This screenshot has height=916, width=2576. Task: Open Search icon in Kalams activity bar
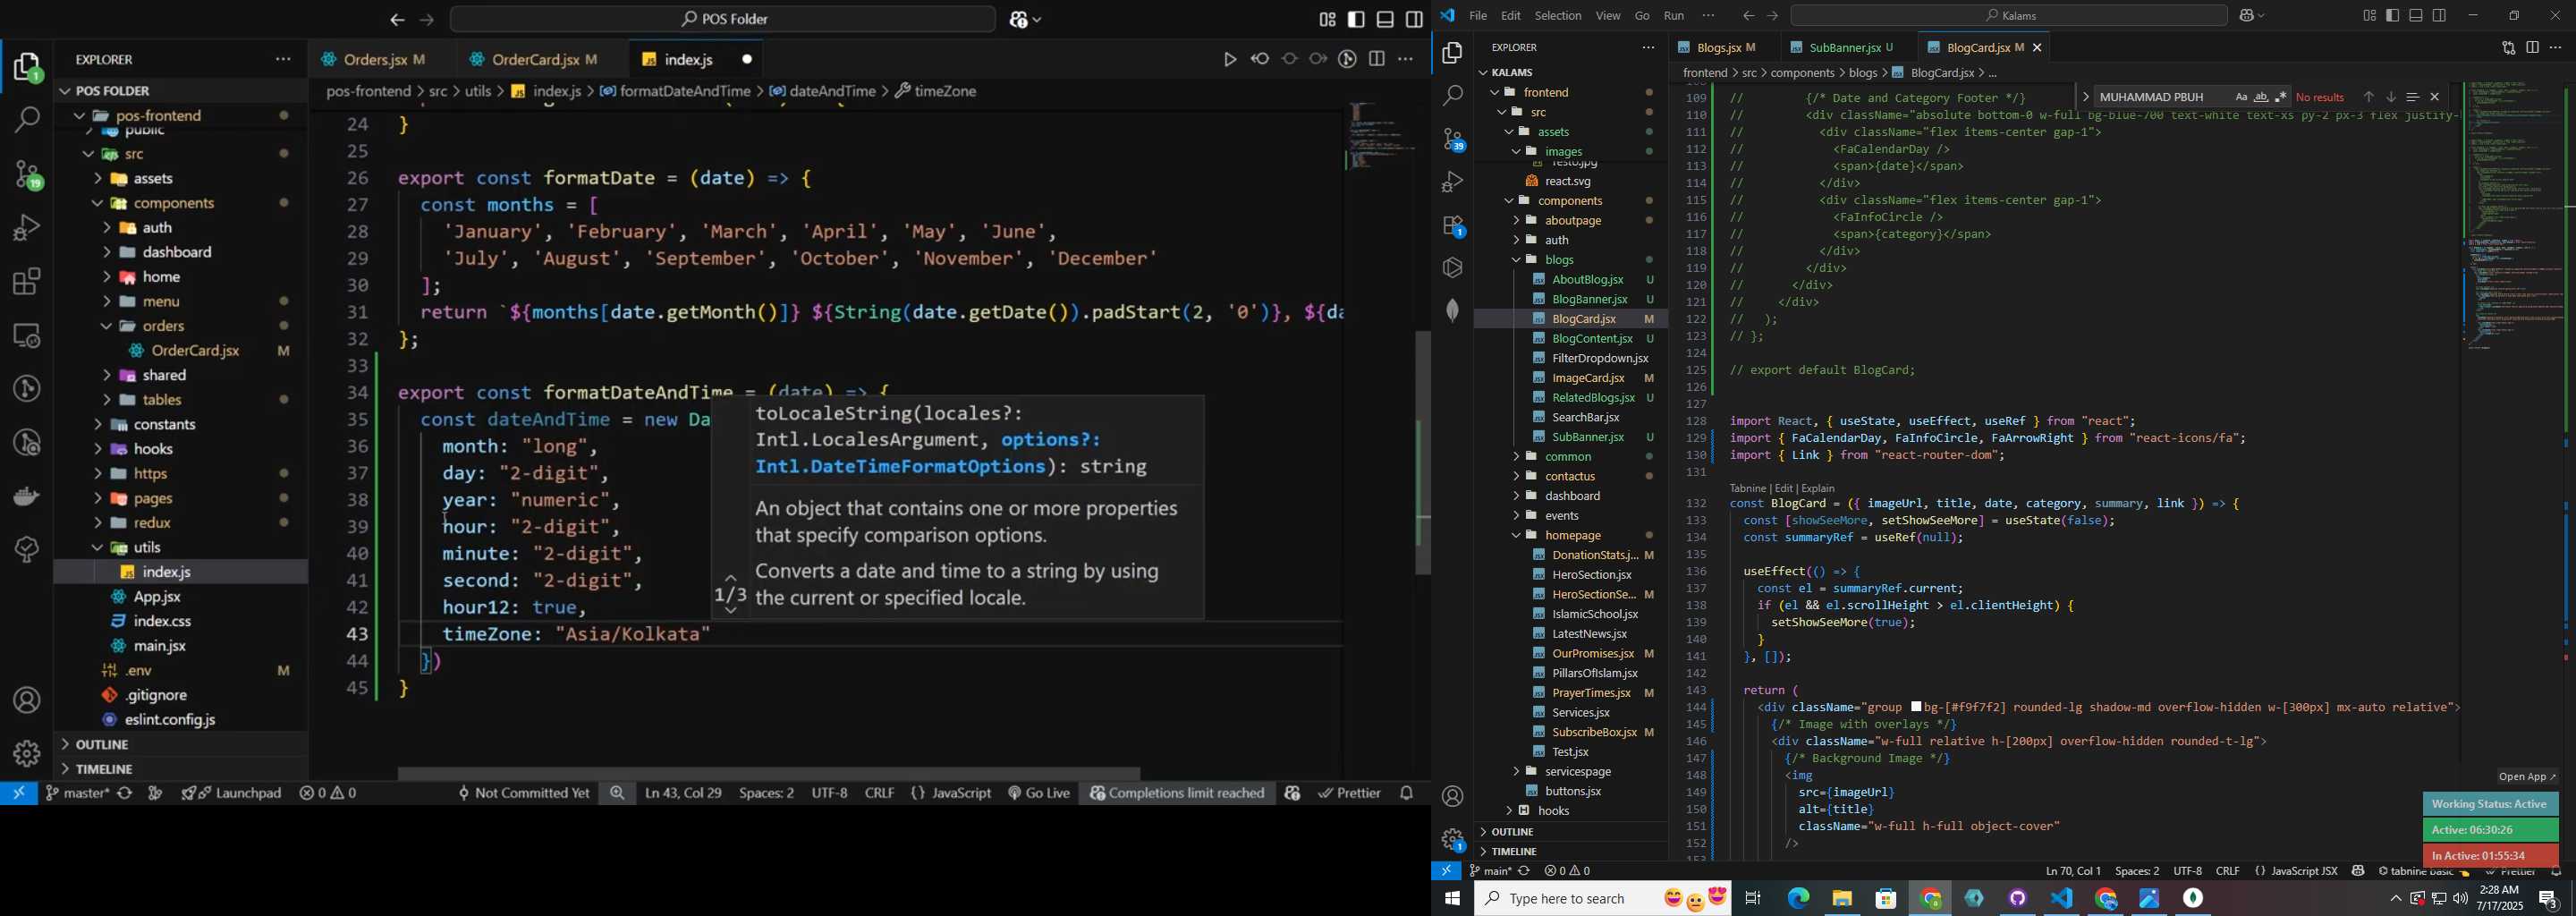pos(1453,96)
